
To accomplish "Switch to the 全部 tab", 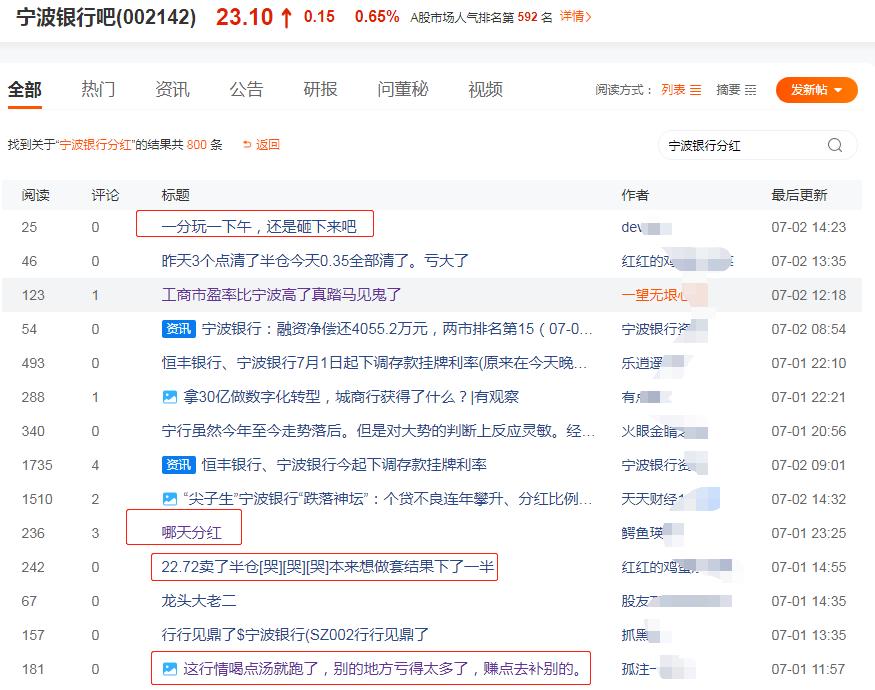I will click(25, 89).
